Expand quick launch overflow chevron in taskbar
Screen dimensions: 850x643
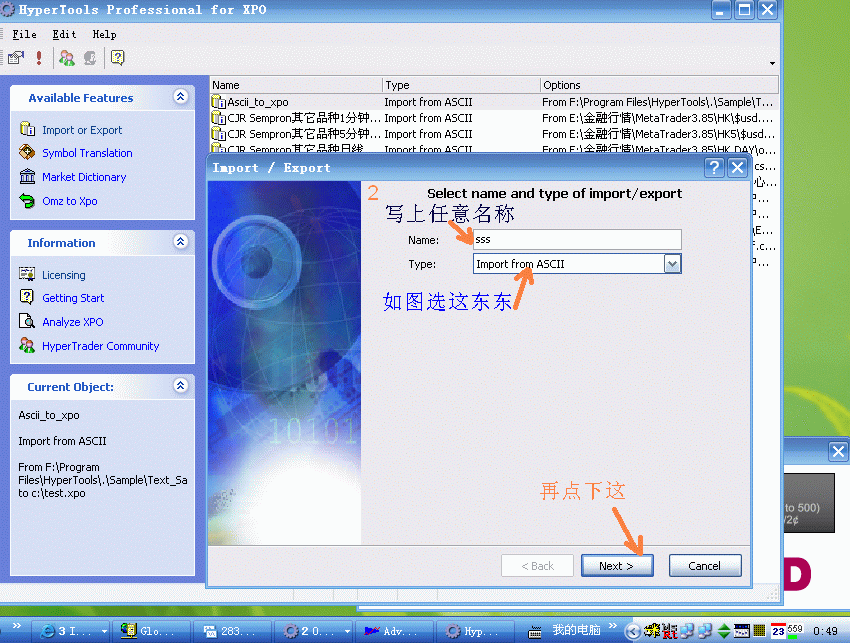click(17, 626)
